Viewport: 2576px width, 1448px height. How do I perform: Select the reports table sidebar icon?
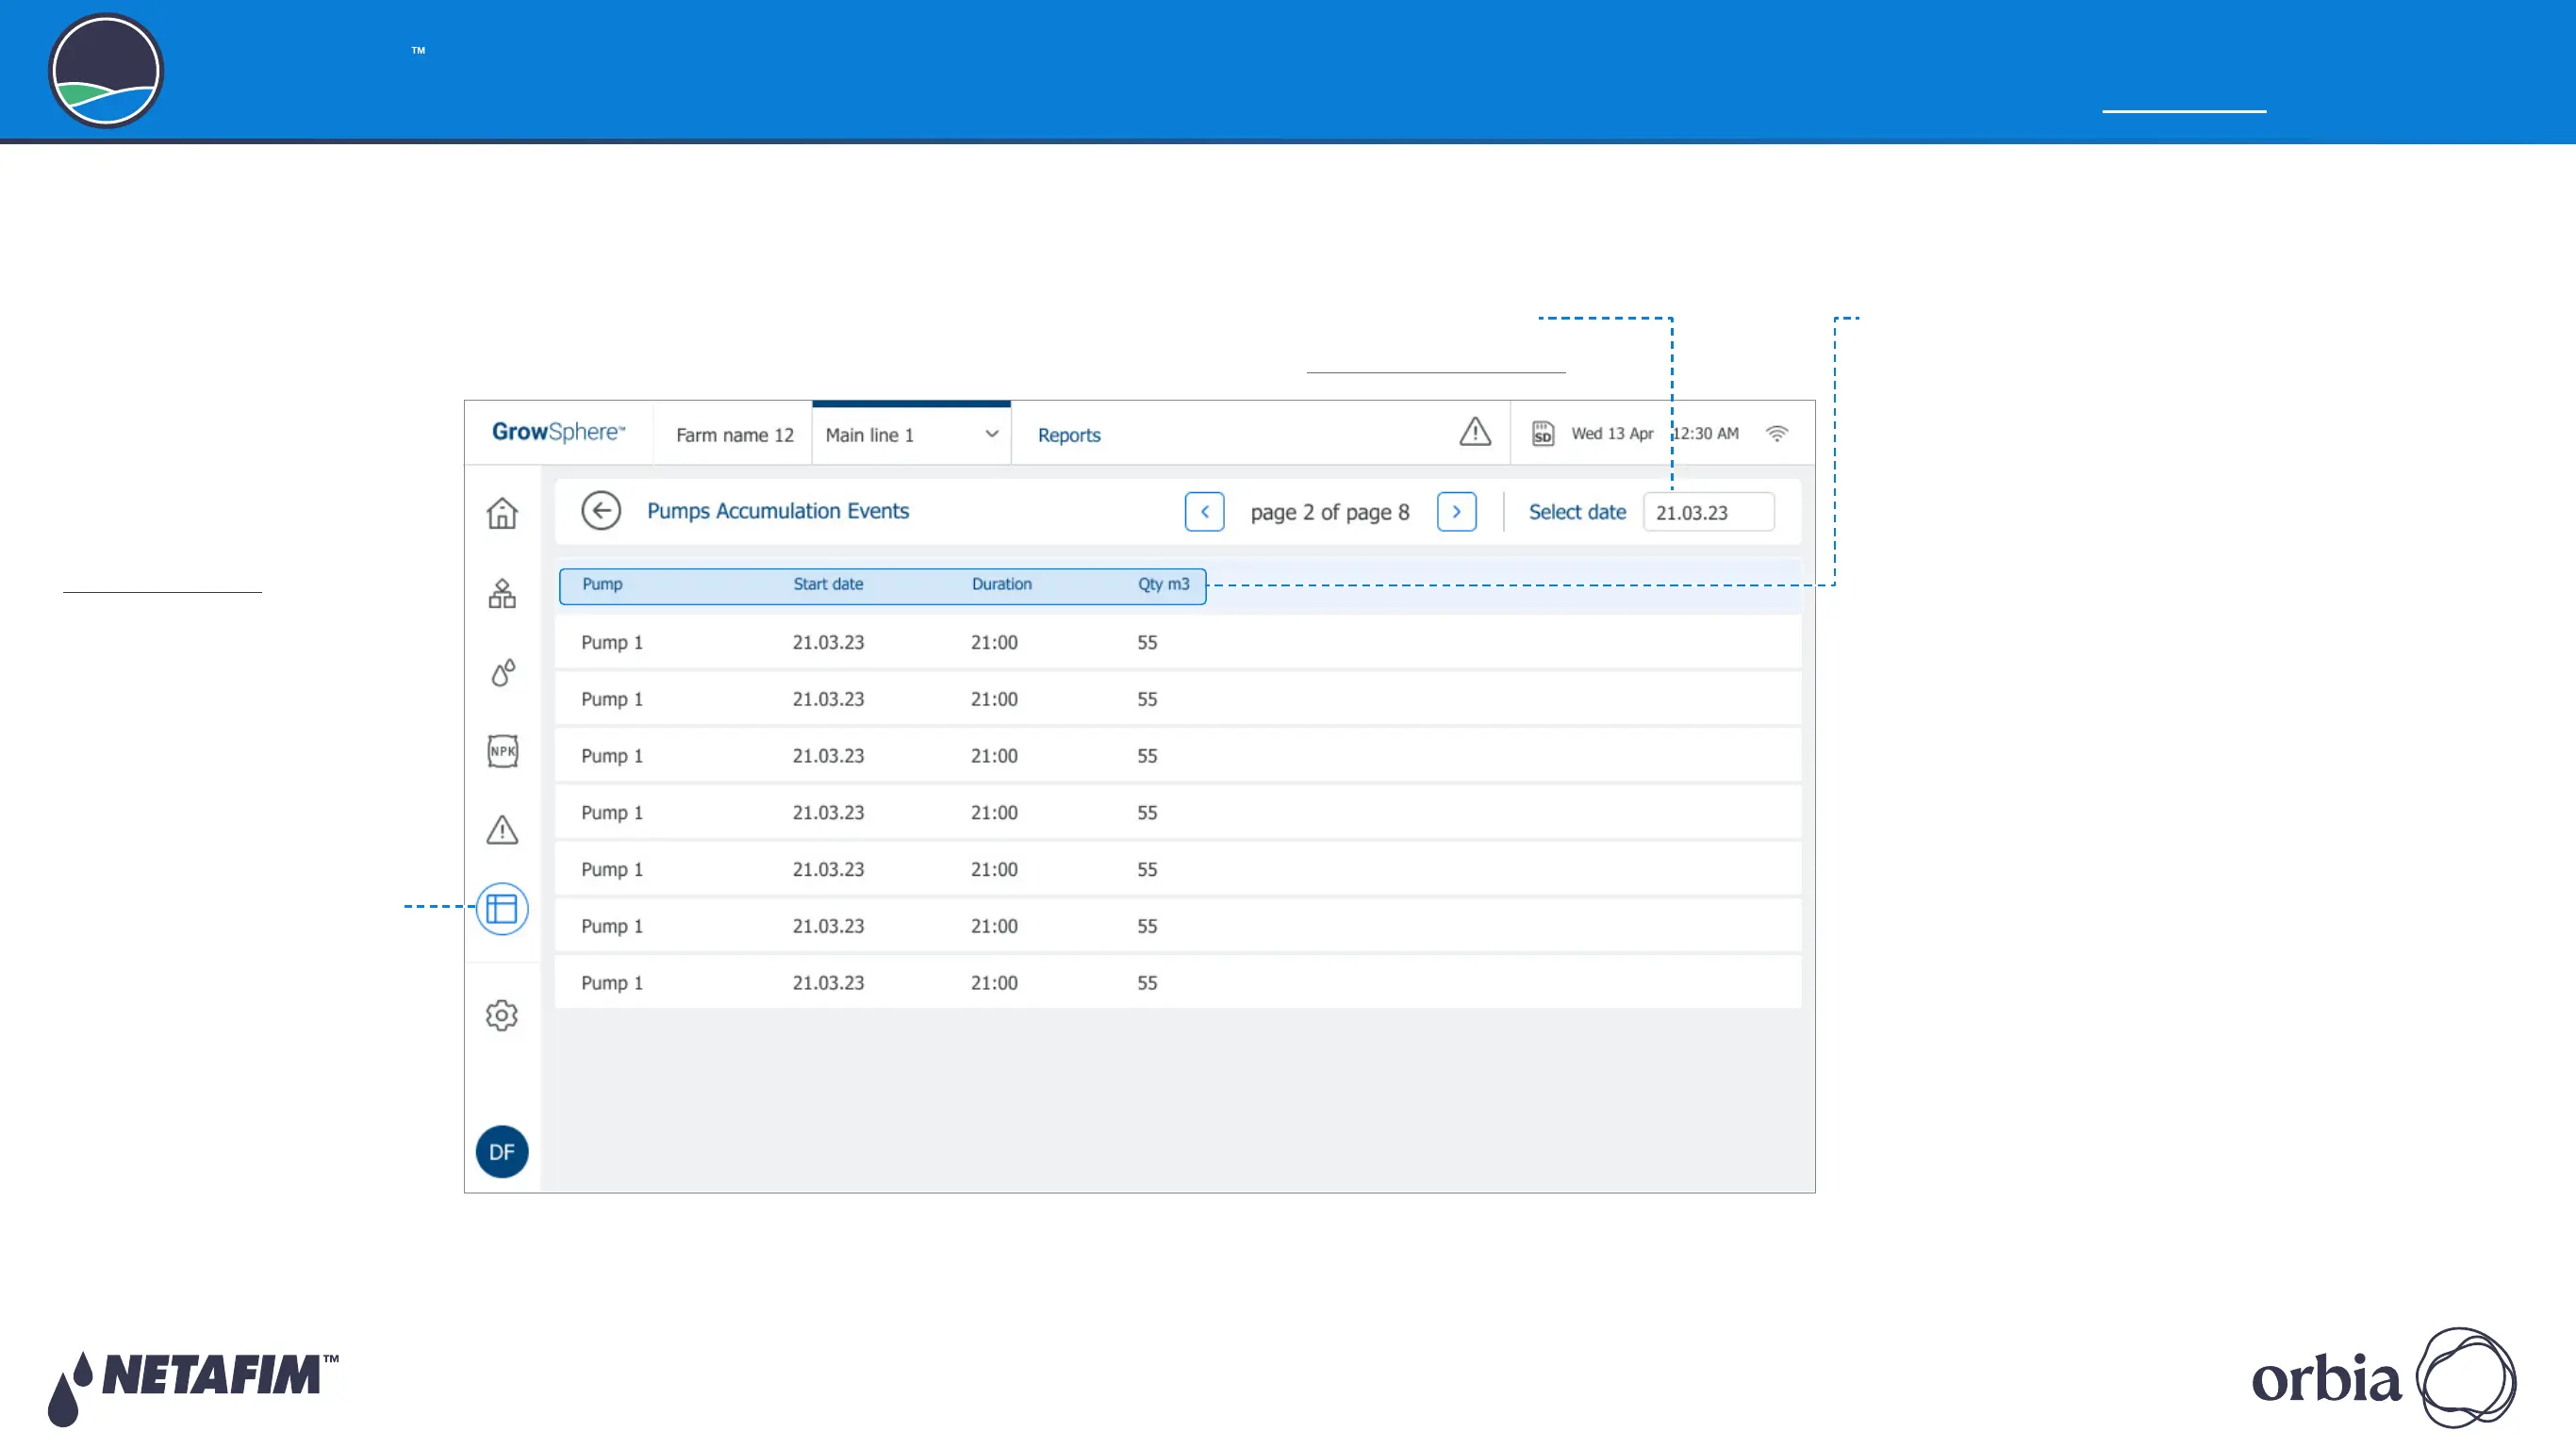click(502, 908)
